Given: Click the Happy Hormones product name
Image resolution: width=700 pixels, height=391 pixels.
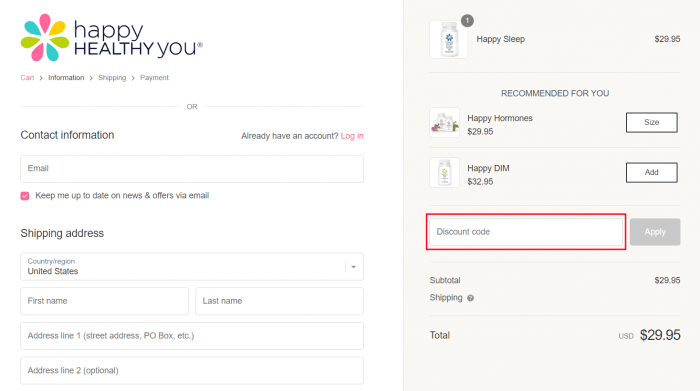Looking at the screenshot, I should (500, 118).
